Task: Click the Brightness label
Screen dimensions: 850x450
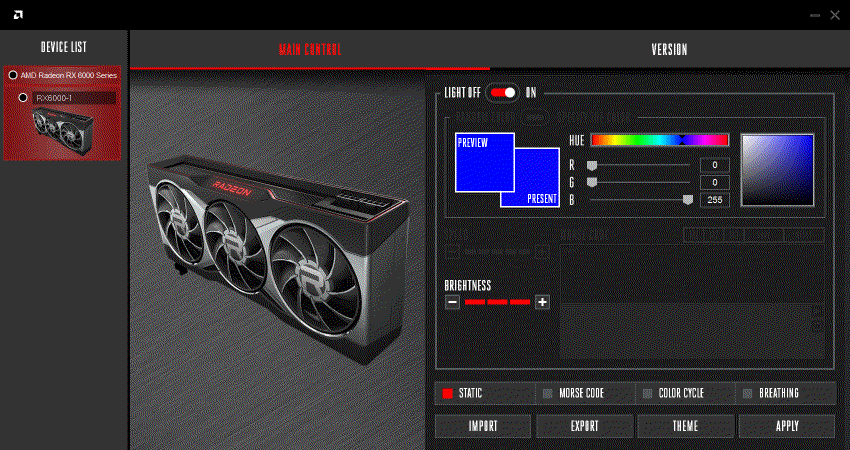Action: [x=467, y=285]
